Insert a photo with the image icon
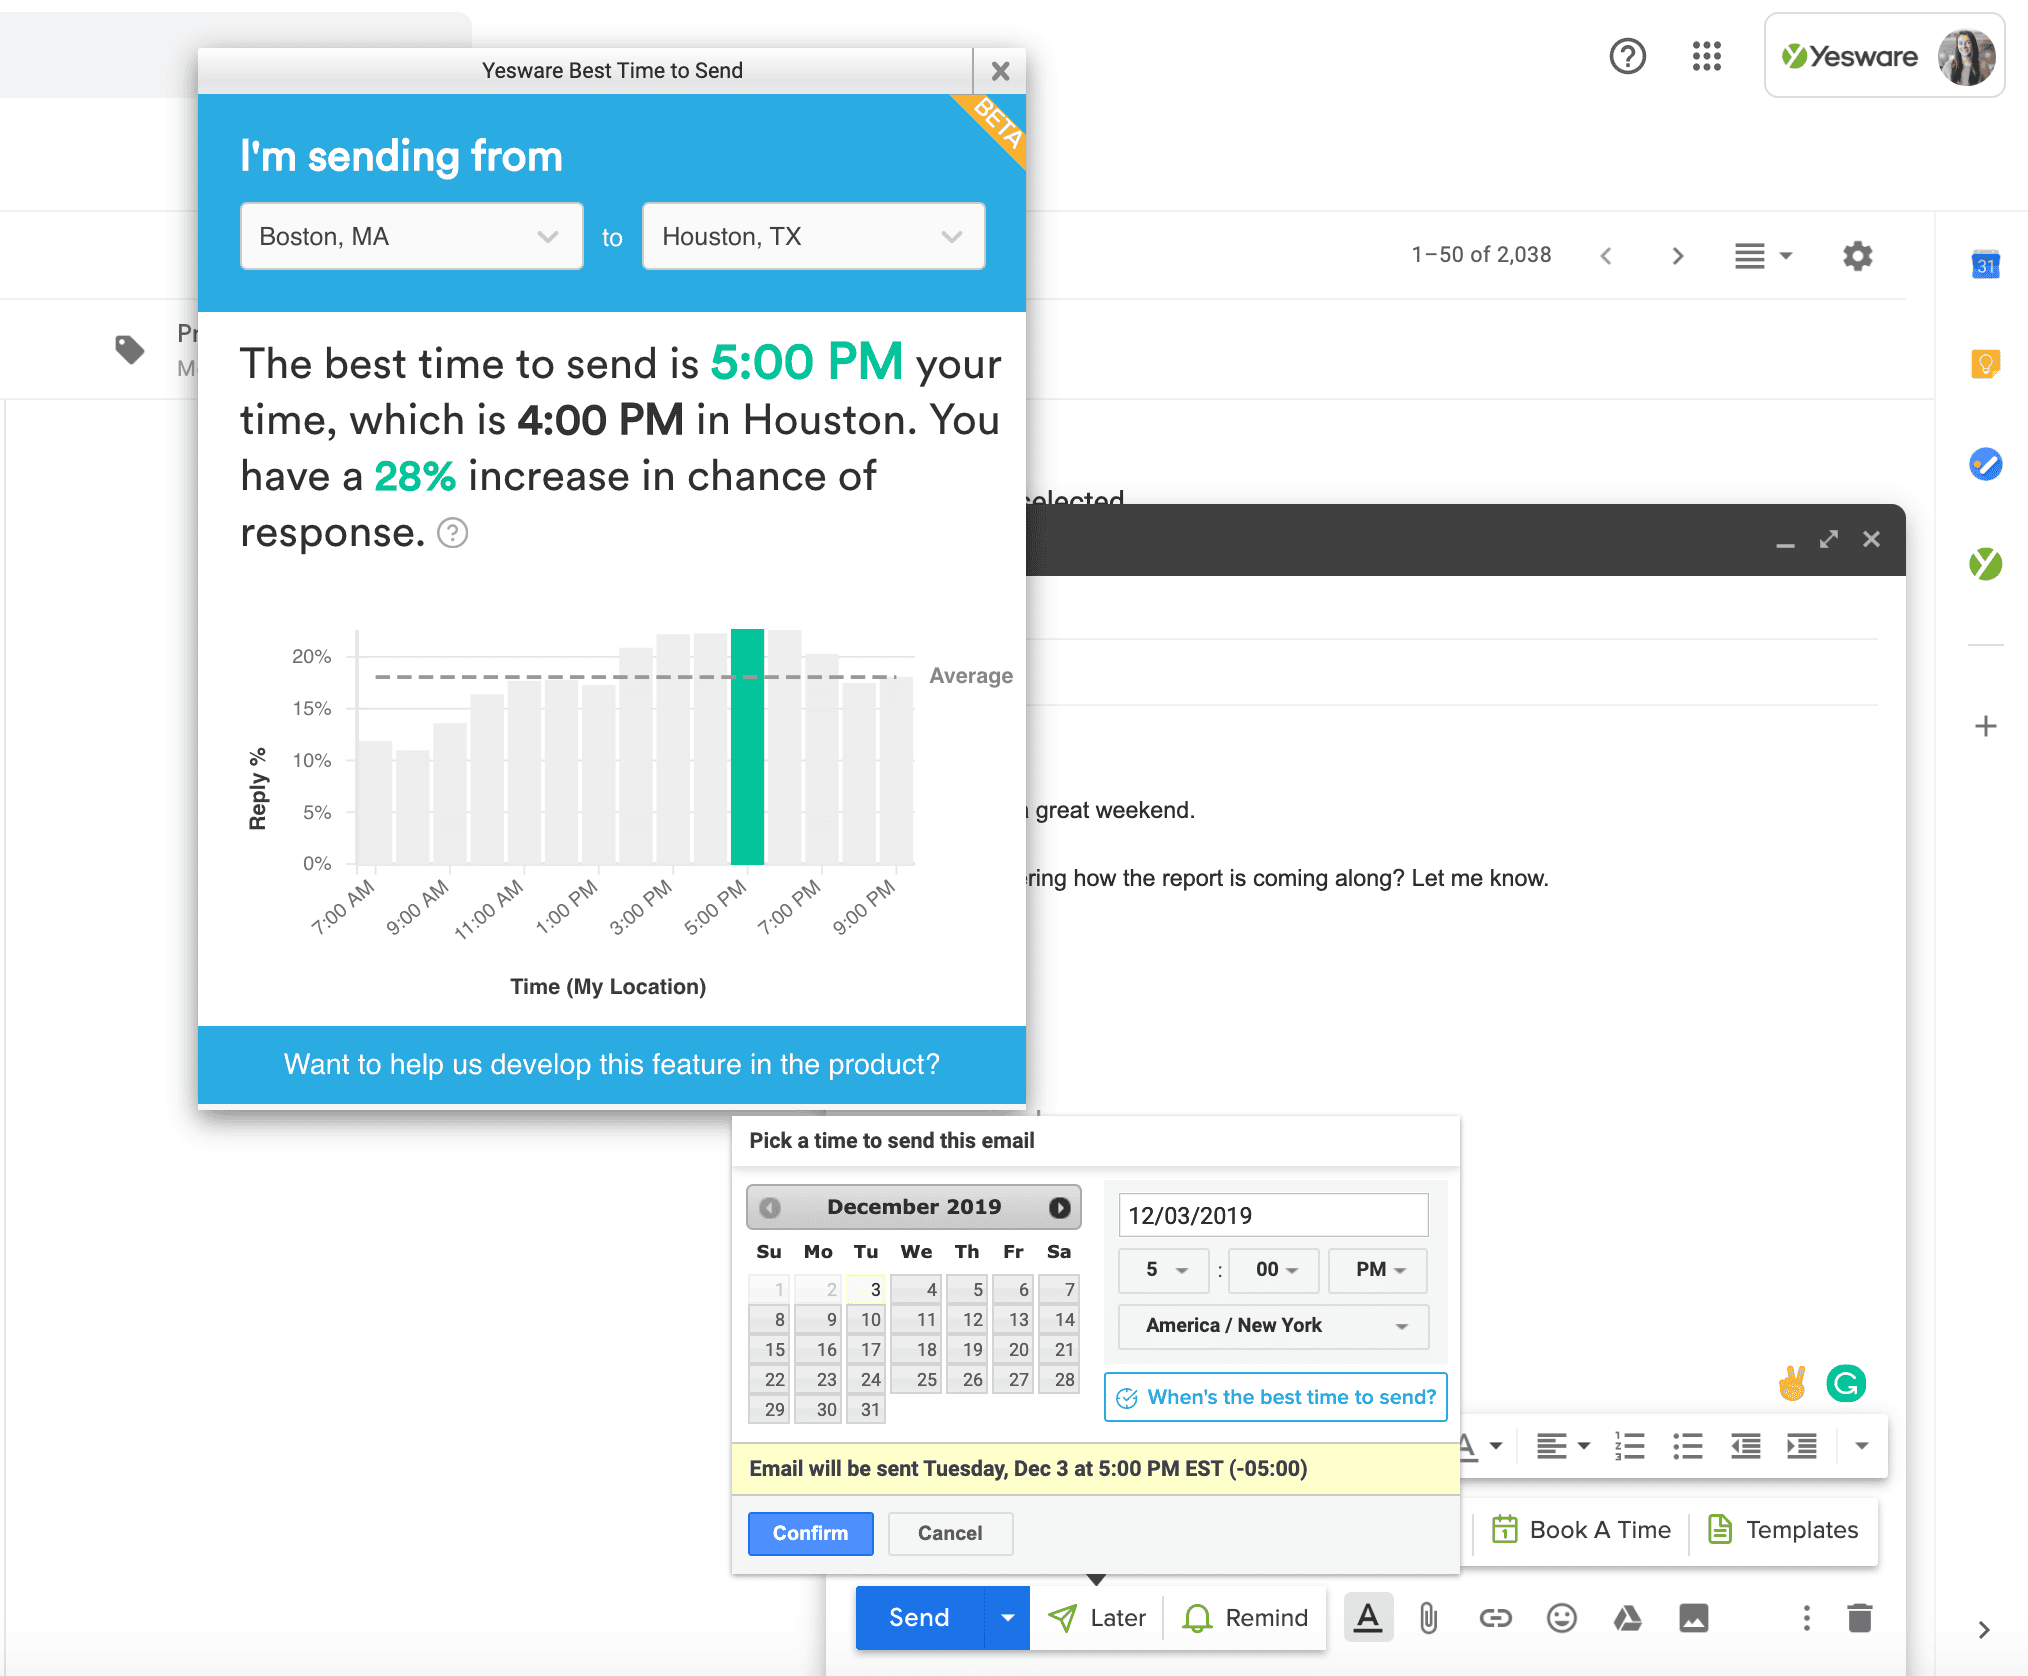 pyautogui.click(x=1693, y=1618)
